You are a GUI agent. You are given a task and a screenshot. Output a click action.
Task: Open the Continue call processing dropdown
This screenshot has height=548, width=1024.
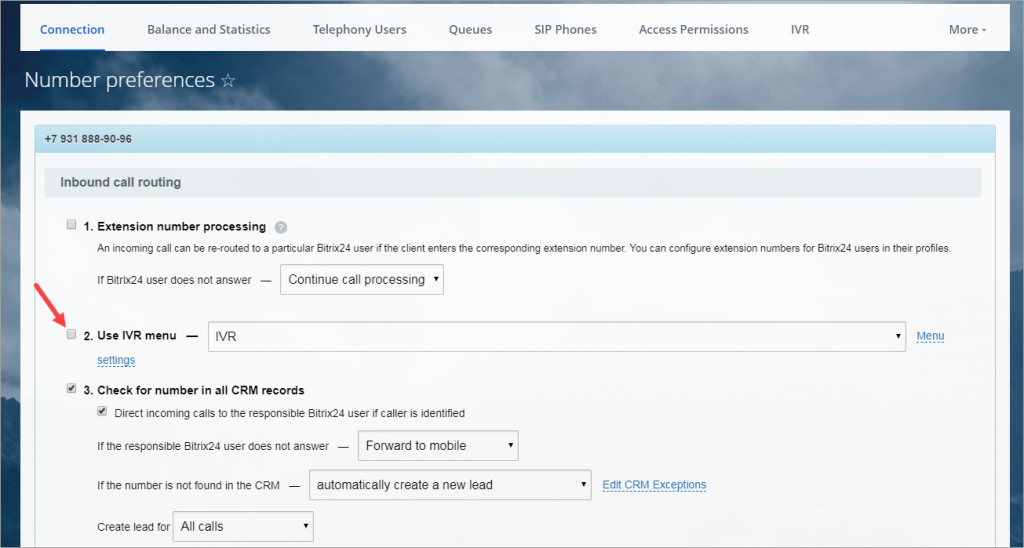[362, 280]
